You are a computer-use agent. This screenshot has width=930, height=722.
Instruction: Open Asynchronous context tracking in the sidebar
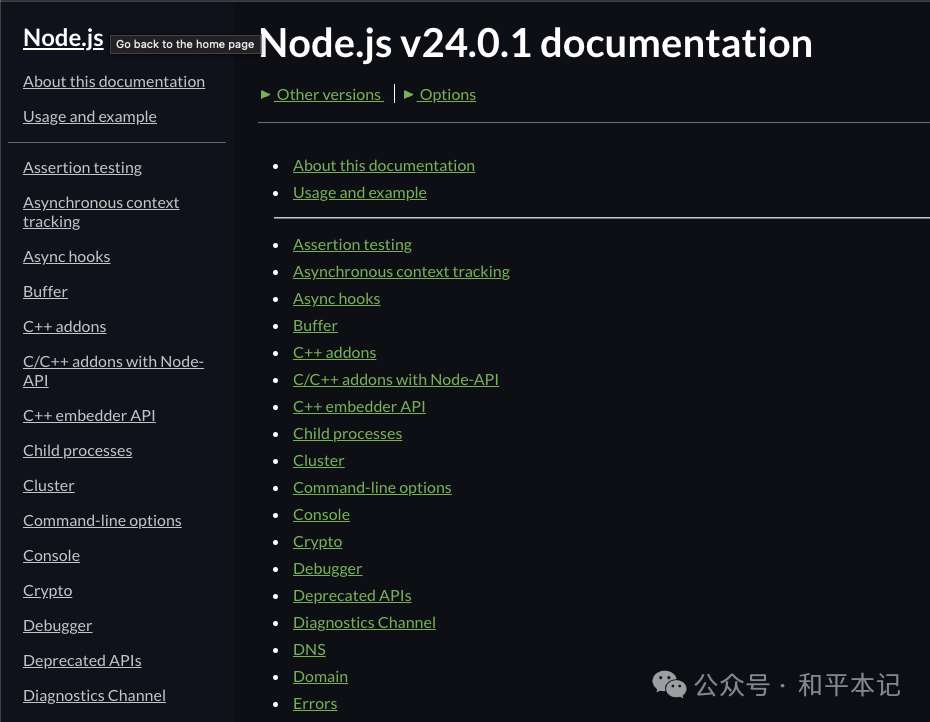point(101,212)
